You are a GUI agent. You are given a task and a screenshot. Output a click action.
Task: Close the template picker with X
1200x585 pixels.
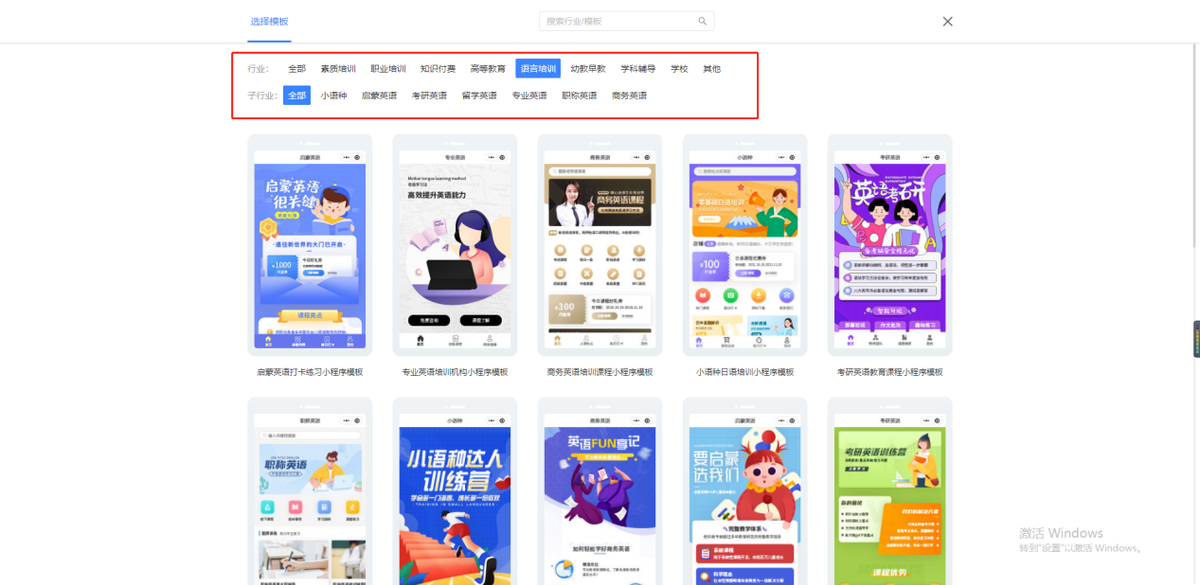(948, 21)
